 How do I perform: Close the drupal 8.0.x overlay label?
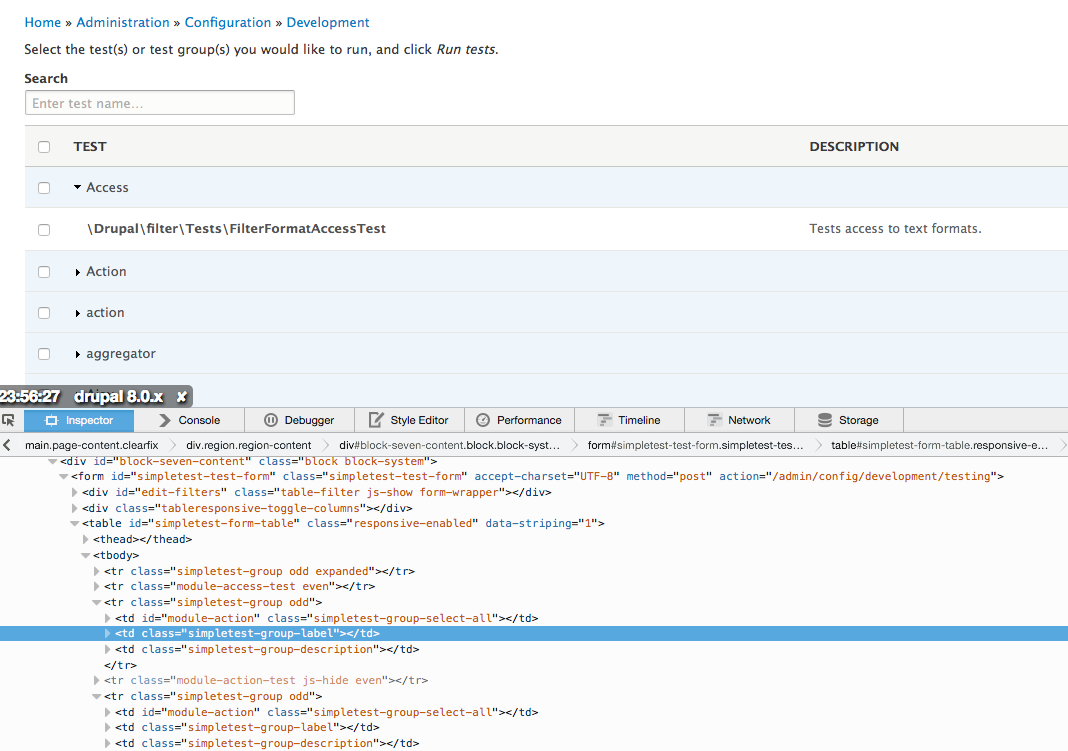pyautogui.click(x=181, y=397)
